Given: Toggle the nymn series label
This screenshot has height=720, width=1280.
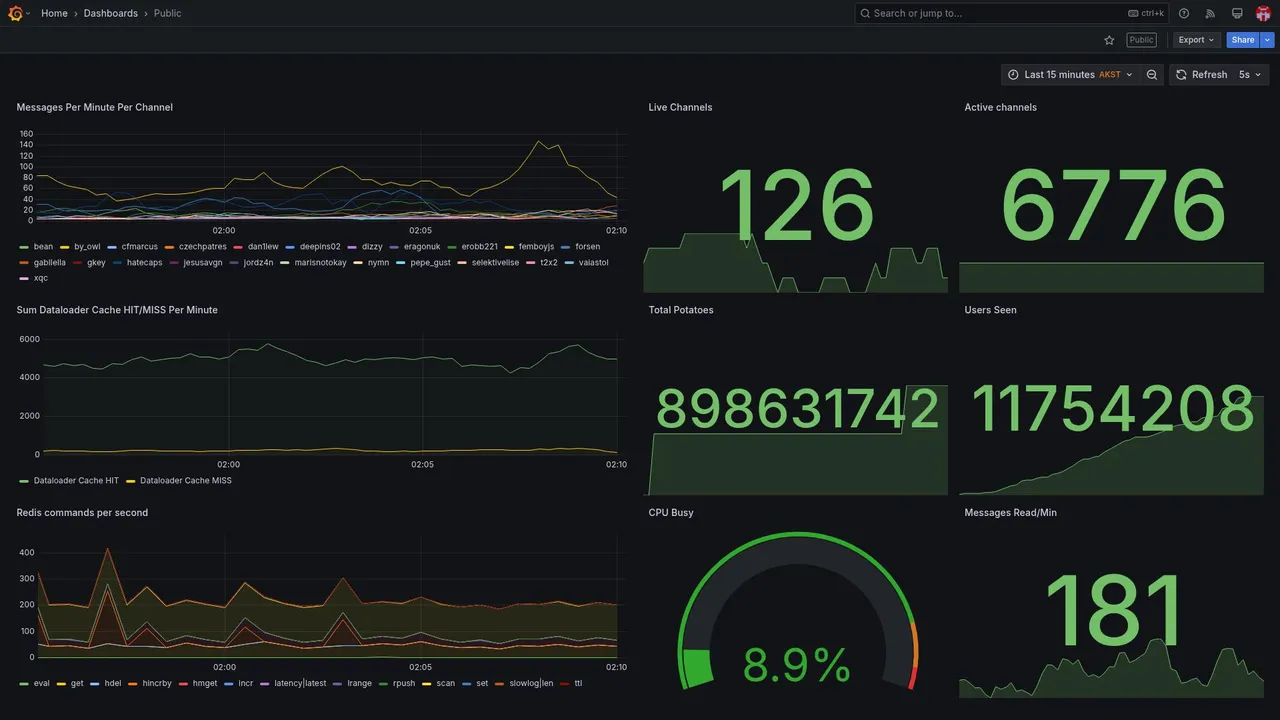Looking at the screenshot, I should click(379, 263).
